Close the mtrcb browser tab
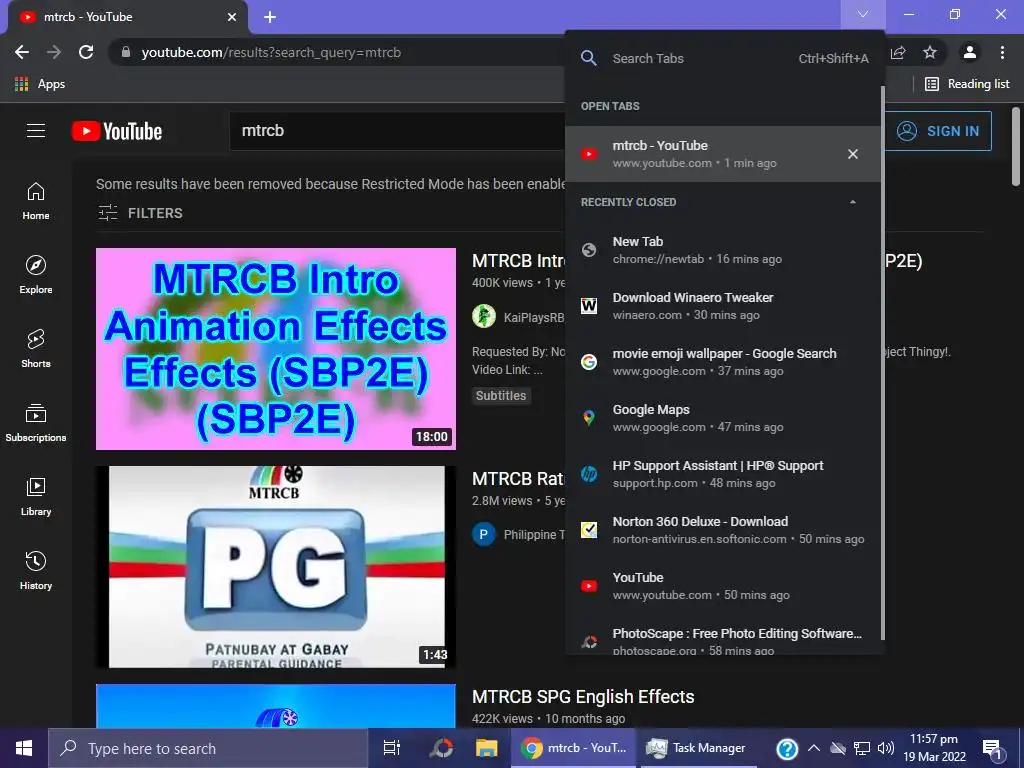This screenshot has height=768, width=1024. (x=232, y=17)
